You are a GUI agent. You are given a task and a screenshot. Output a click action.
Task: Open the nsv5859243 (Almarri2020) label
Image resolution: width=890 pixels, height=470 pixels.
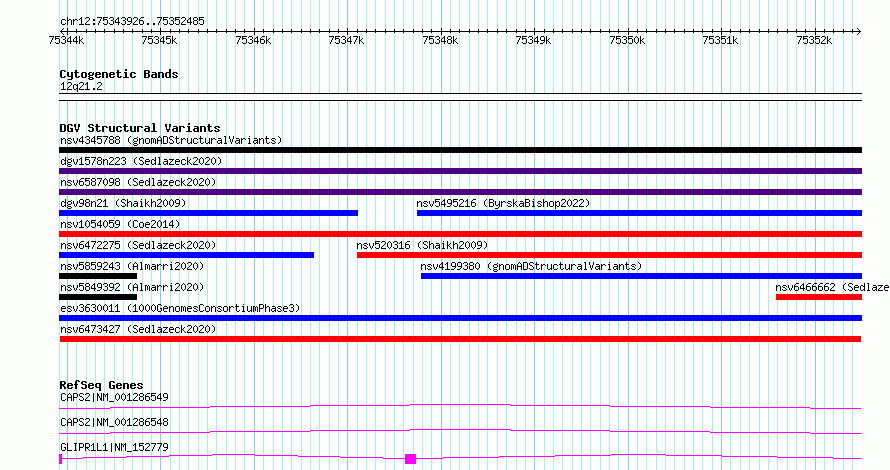[132, 266]
